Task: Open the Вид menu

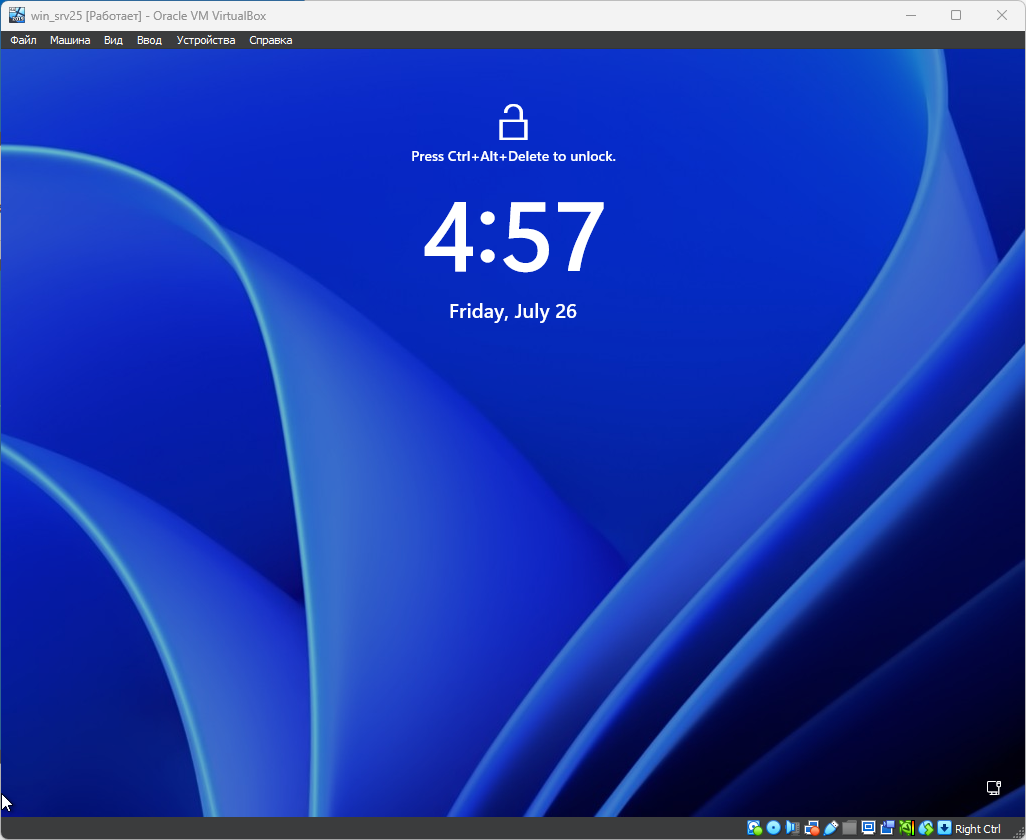Action: click(113, 40)
